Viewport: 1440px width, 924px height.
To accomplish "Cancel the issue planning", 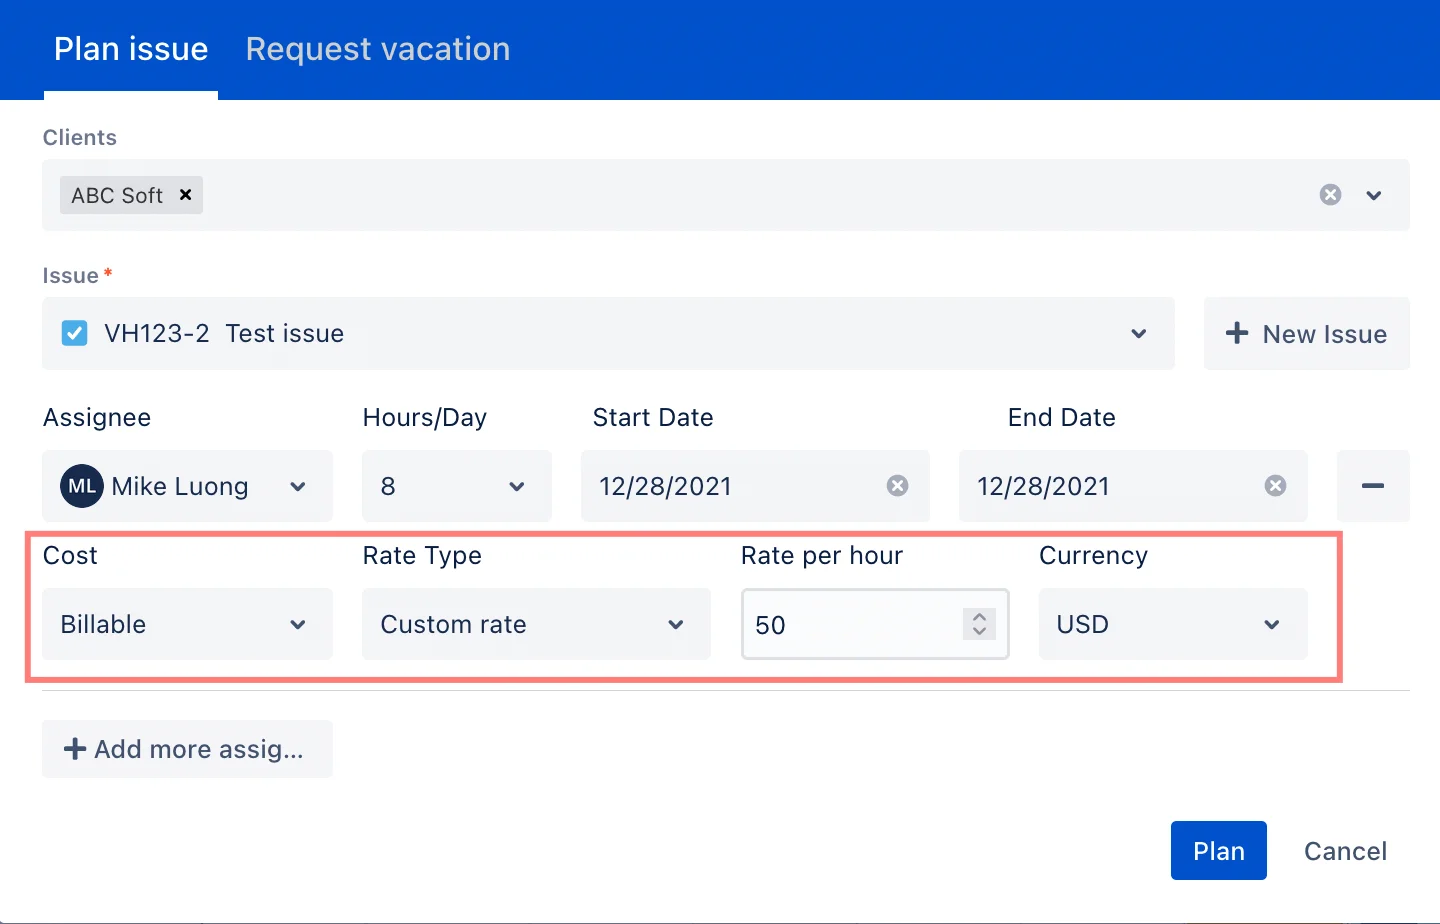I will [x=1345, y=850].
